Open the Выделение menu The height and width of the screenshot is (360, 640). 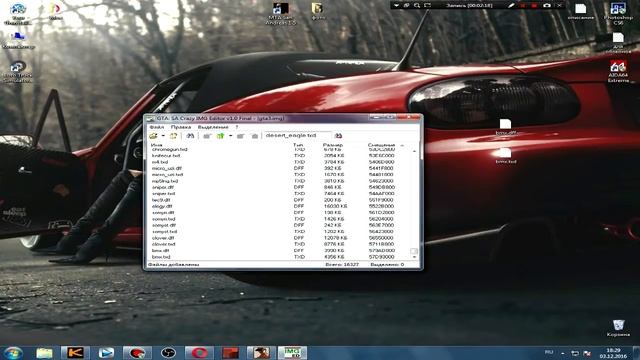click(213, 127)
